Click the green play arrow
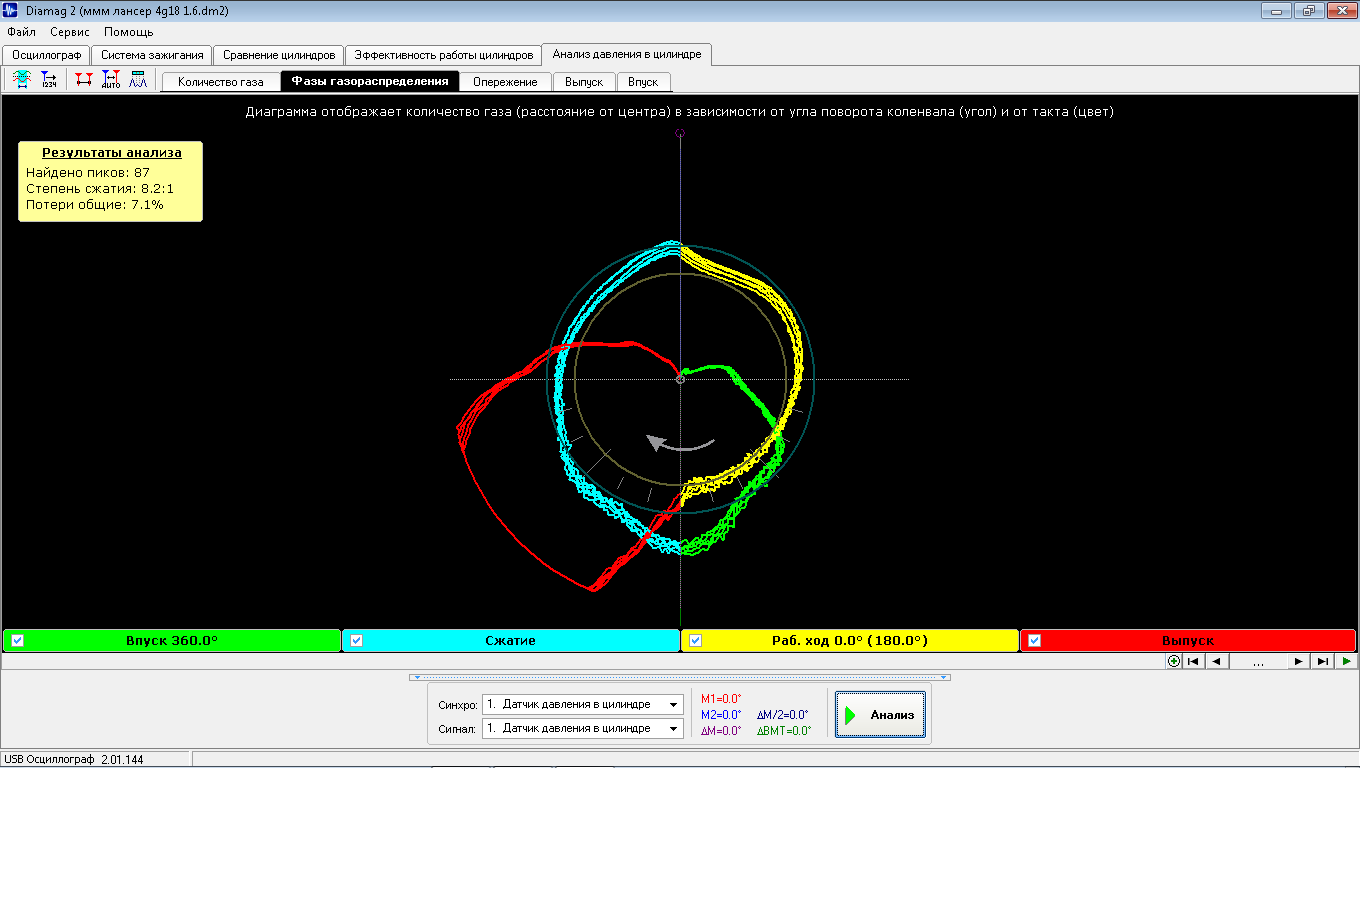1360x900 pixels. point(1346,661)
